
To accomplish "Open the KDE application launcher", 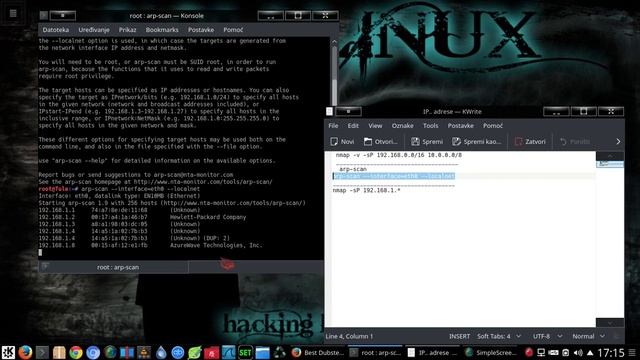I will tap(8, 352).
